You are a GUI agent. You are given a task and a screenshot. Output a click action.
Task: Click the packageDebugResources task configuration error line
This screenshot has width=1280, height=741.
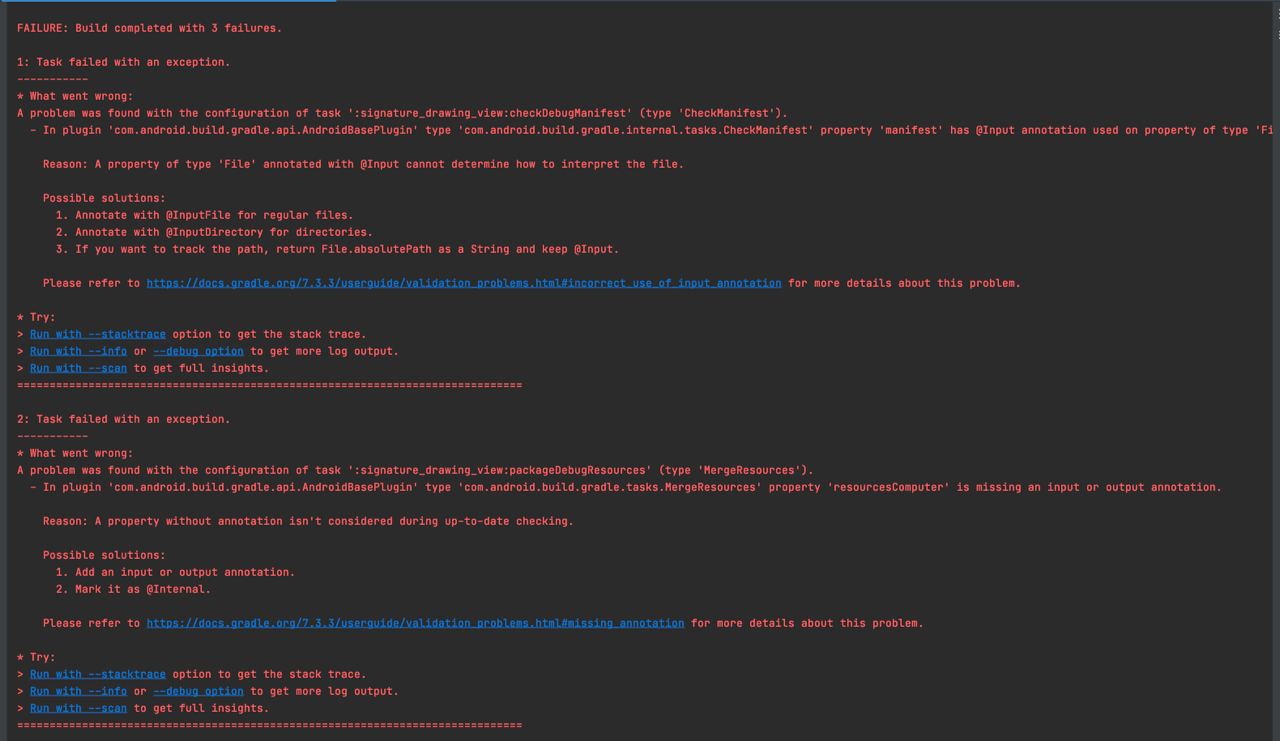pyautogui.click(x=415, y=470)
